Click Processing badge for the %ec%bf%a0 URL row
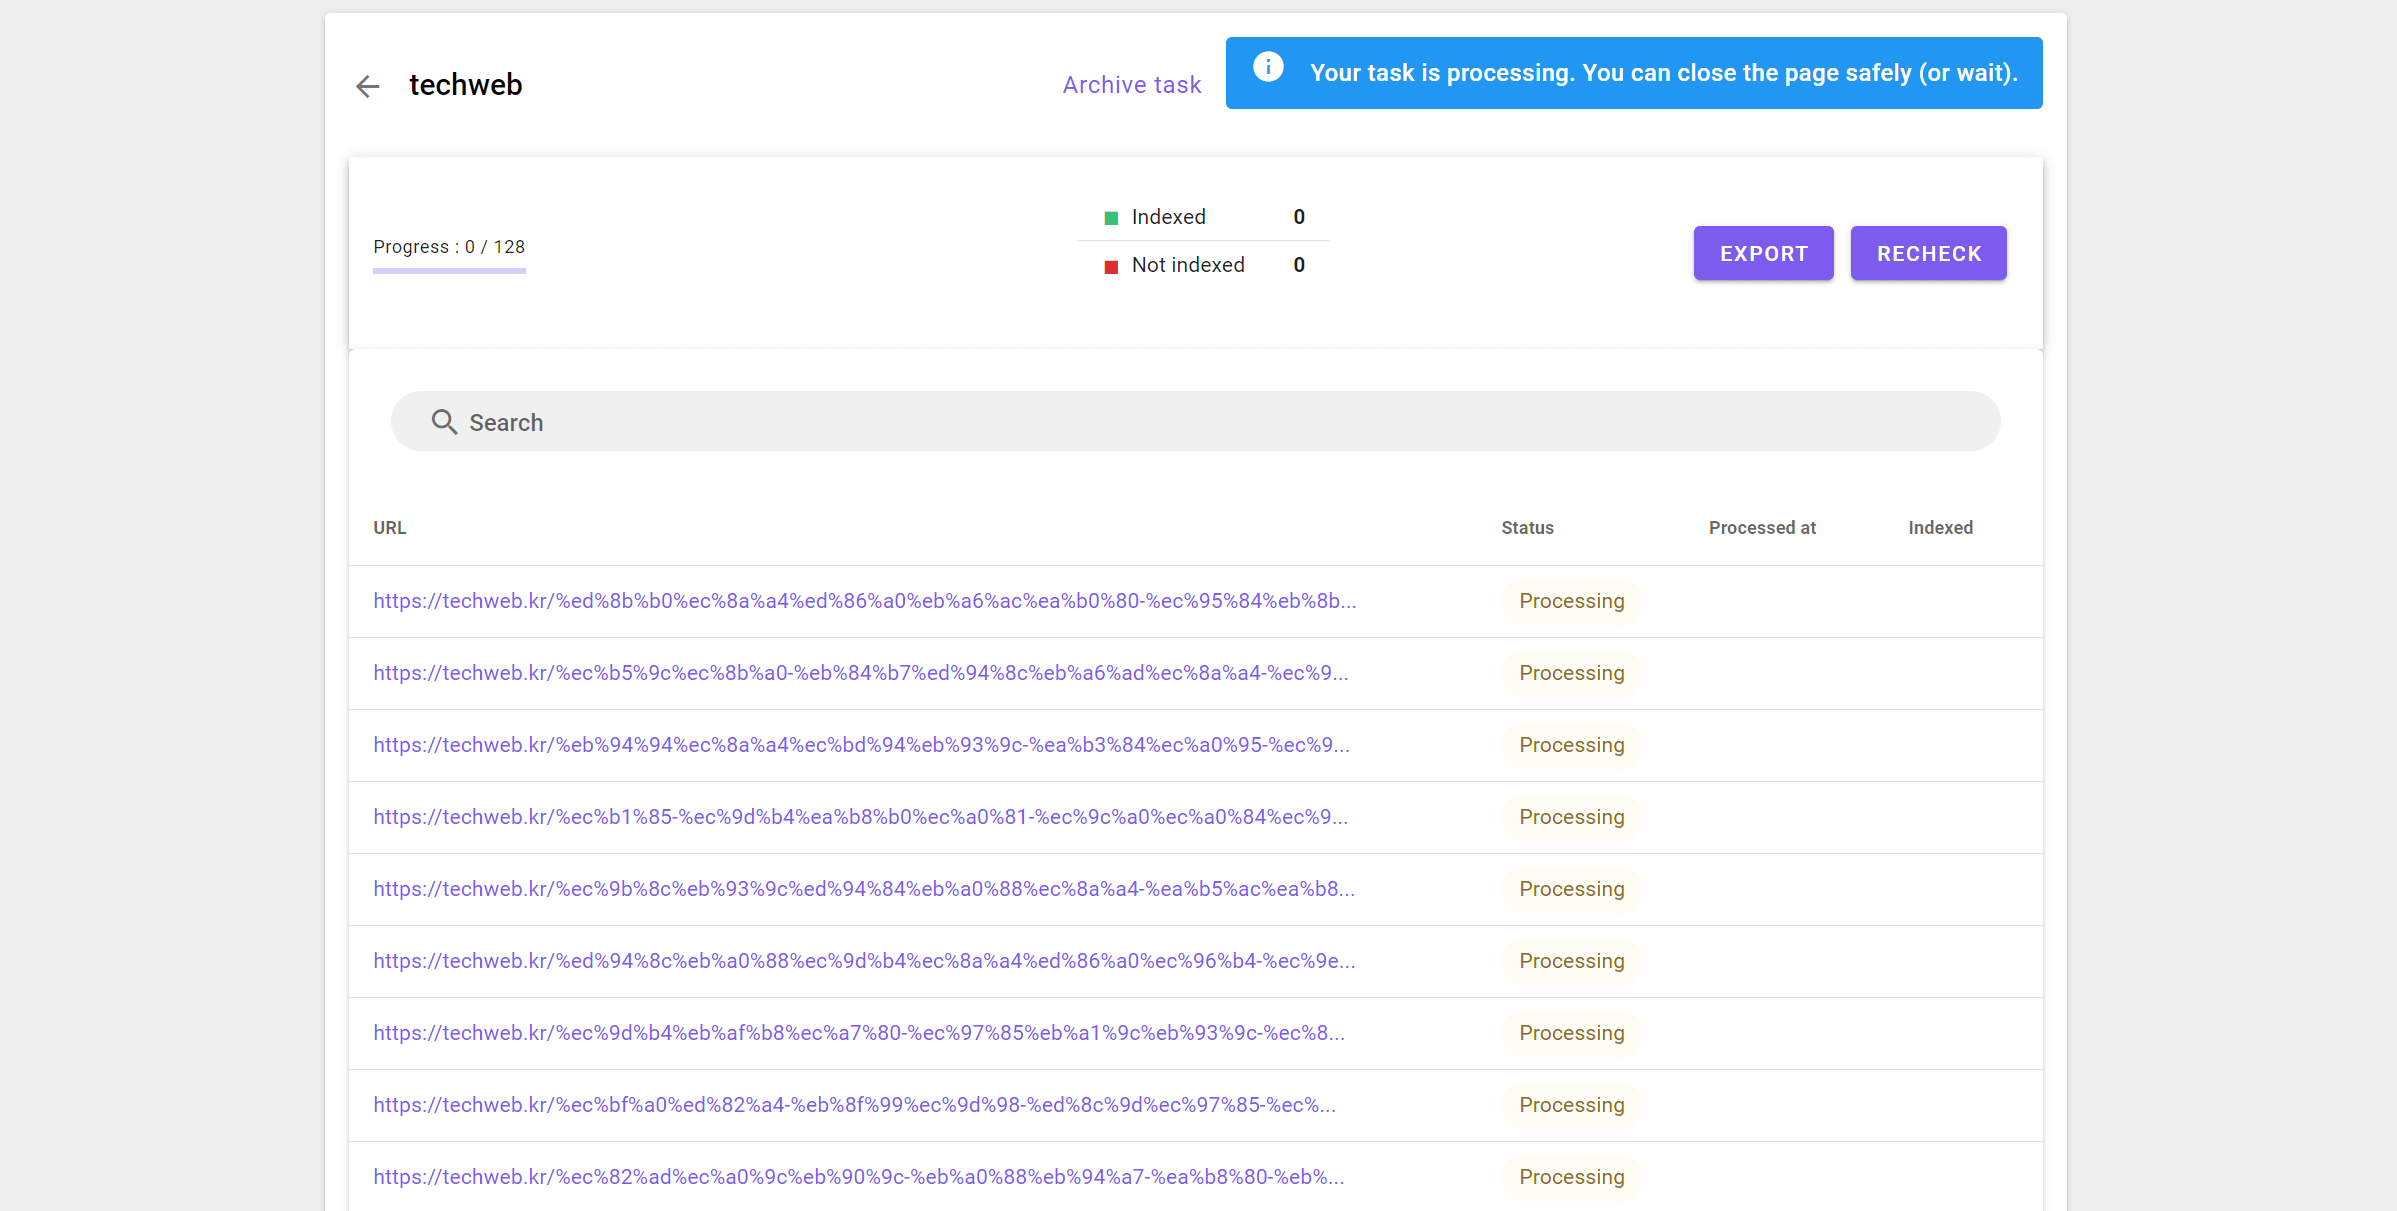This screenshot has width=2397, height=1211. [1571, 1105]
